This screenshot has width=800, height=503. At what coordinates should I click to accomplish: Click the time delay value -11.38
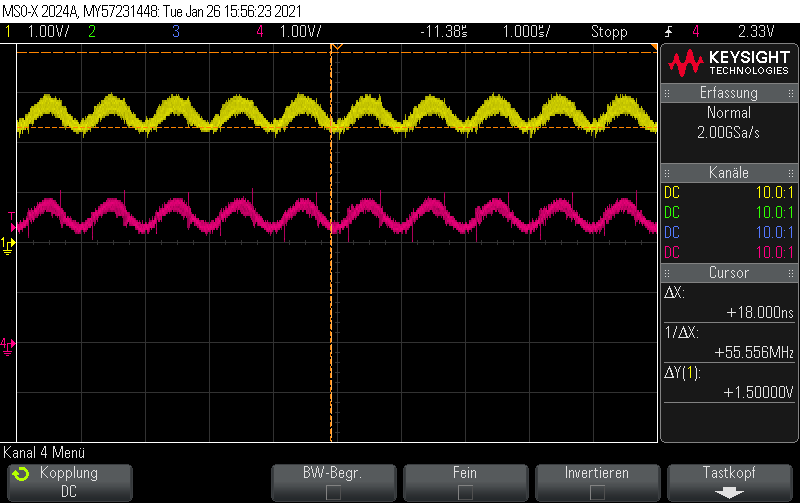[x=443, y=32]
